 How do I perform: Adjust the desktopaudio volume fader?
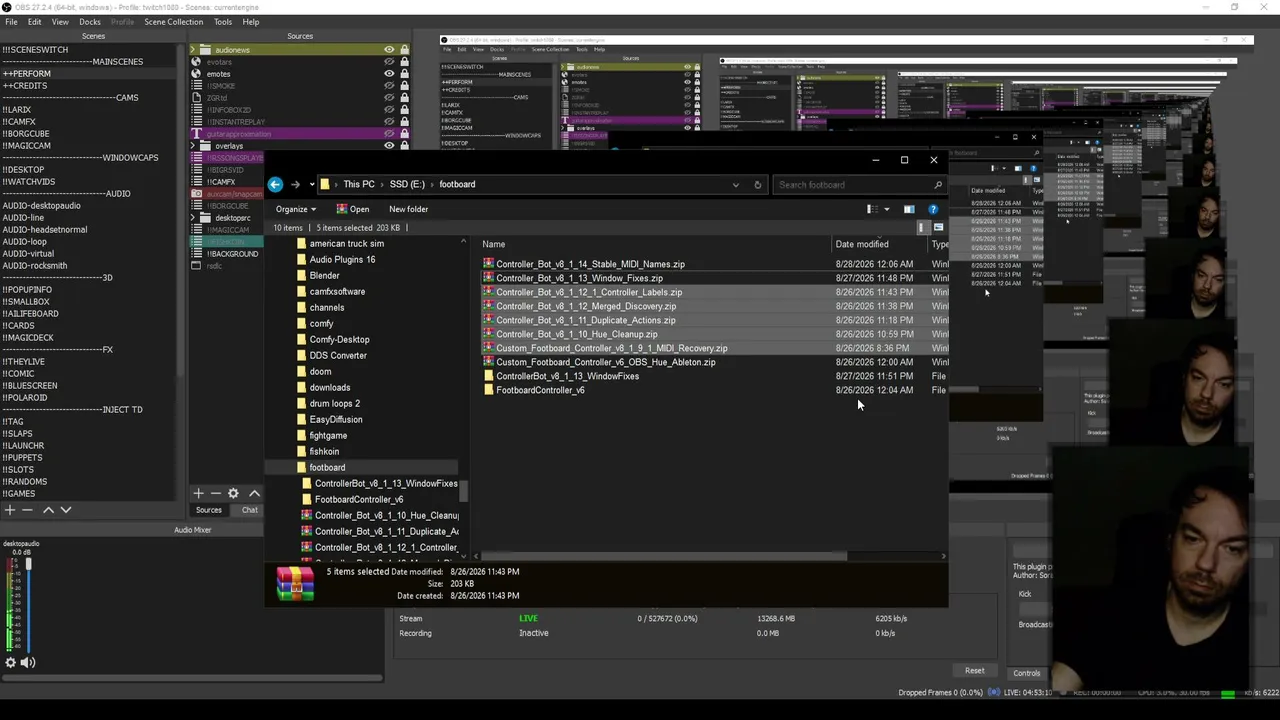click(28, 564)
